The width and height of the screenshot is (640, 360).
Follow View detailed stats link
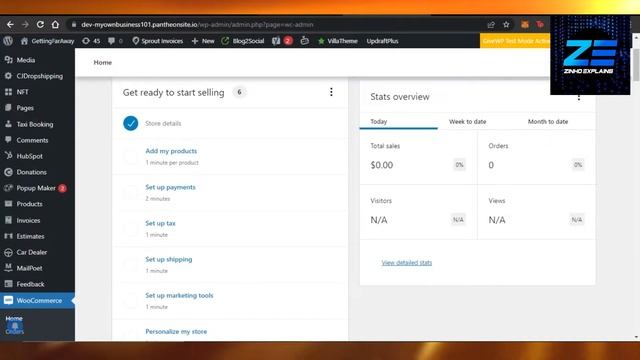point(407,262)
